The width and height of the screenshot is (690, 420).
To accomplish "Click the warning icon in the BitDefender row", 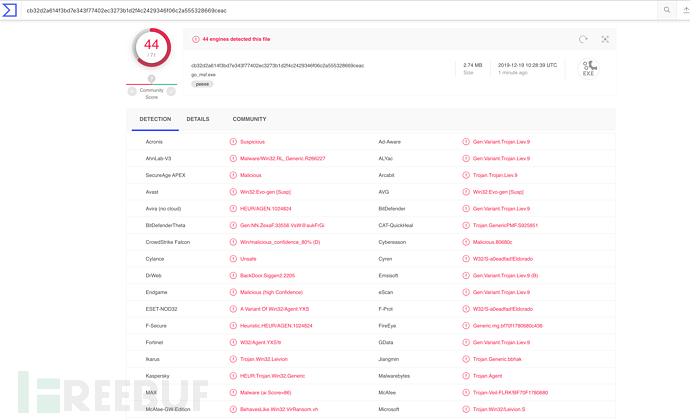I will pos(466,209).
